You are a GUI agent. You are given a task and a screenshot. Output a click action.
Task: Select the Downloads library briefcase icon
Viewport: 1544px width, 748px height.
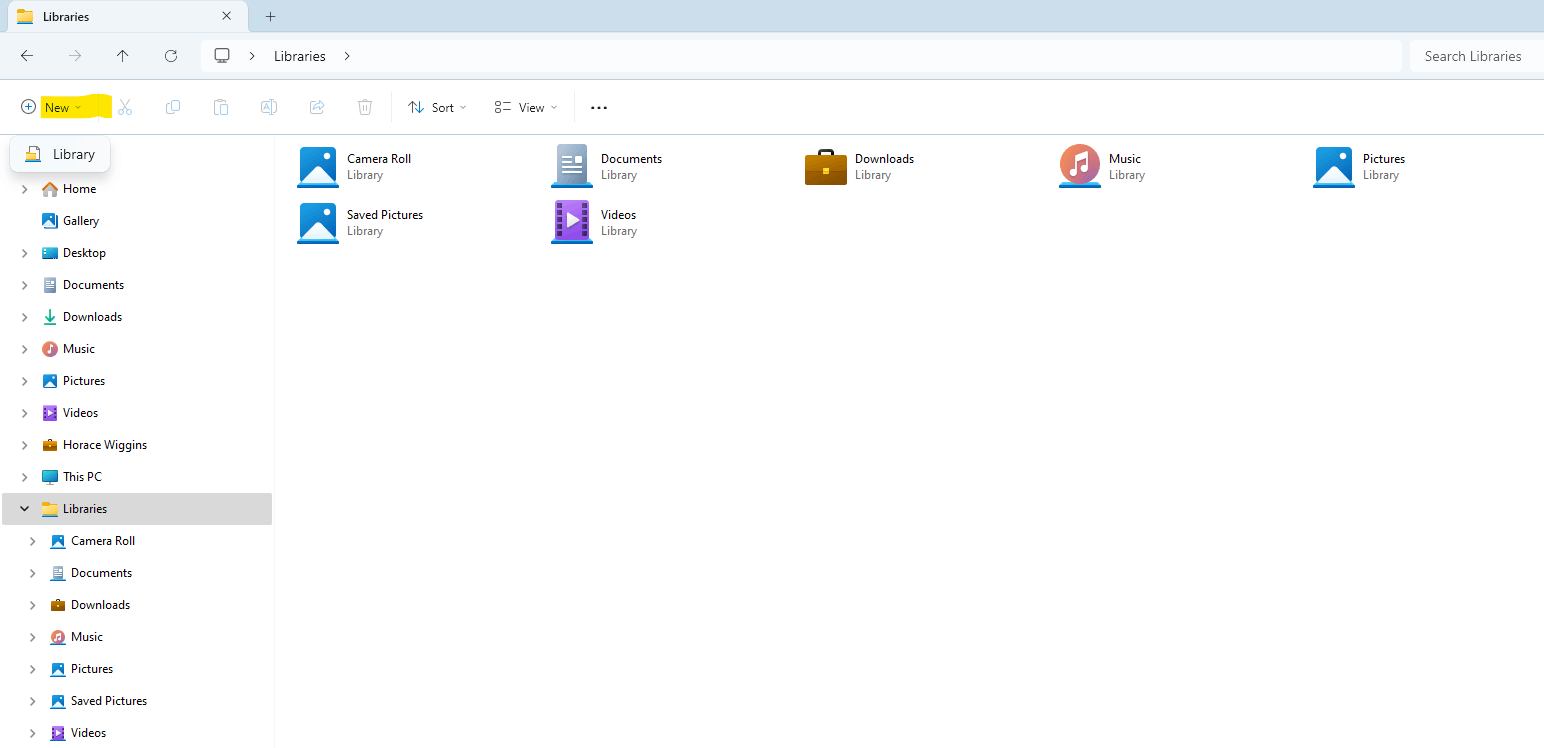click(x=826, y=167)
